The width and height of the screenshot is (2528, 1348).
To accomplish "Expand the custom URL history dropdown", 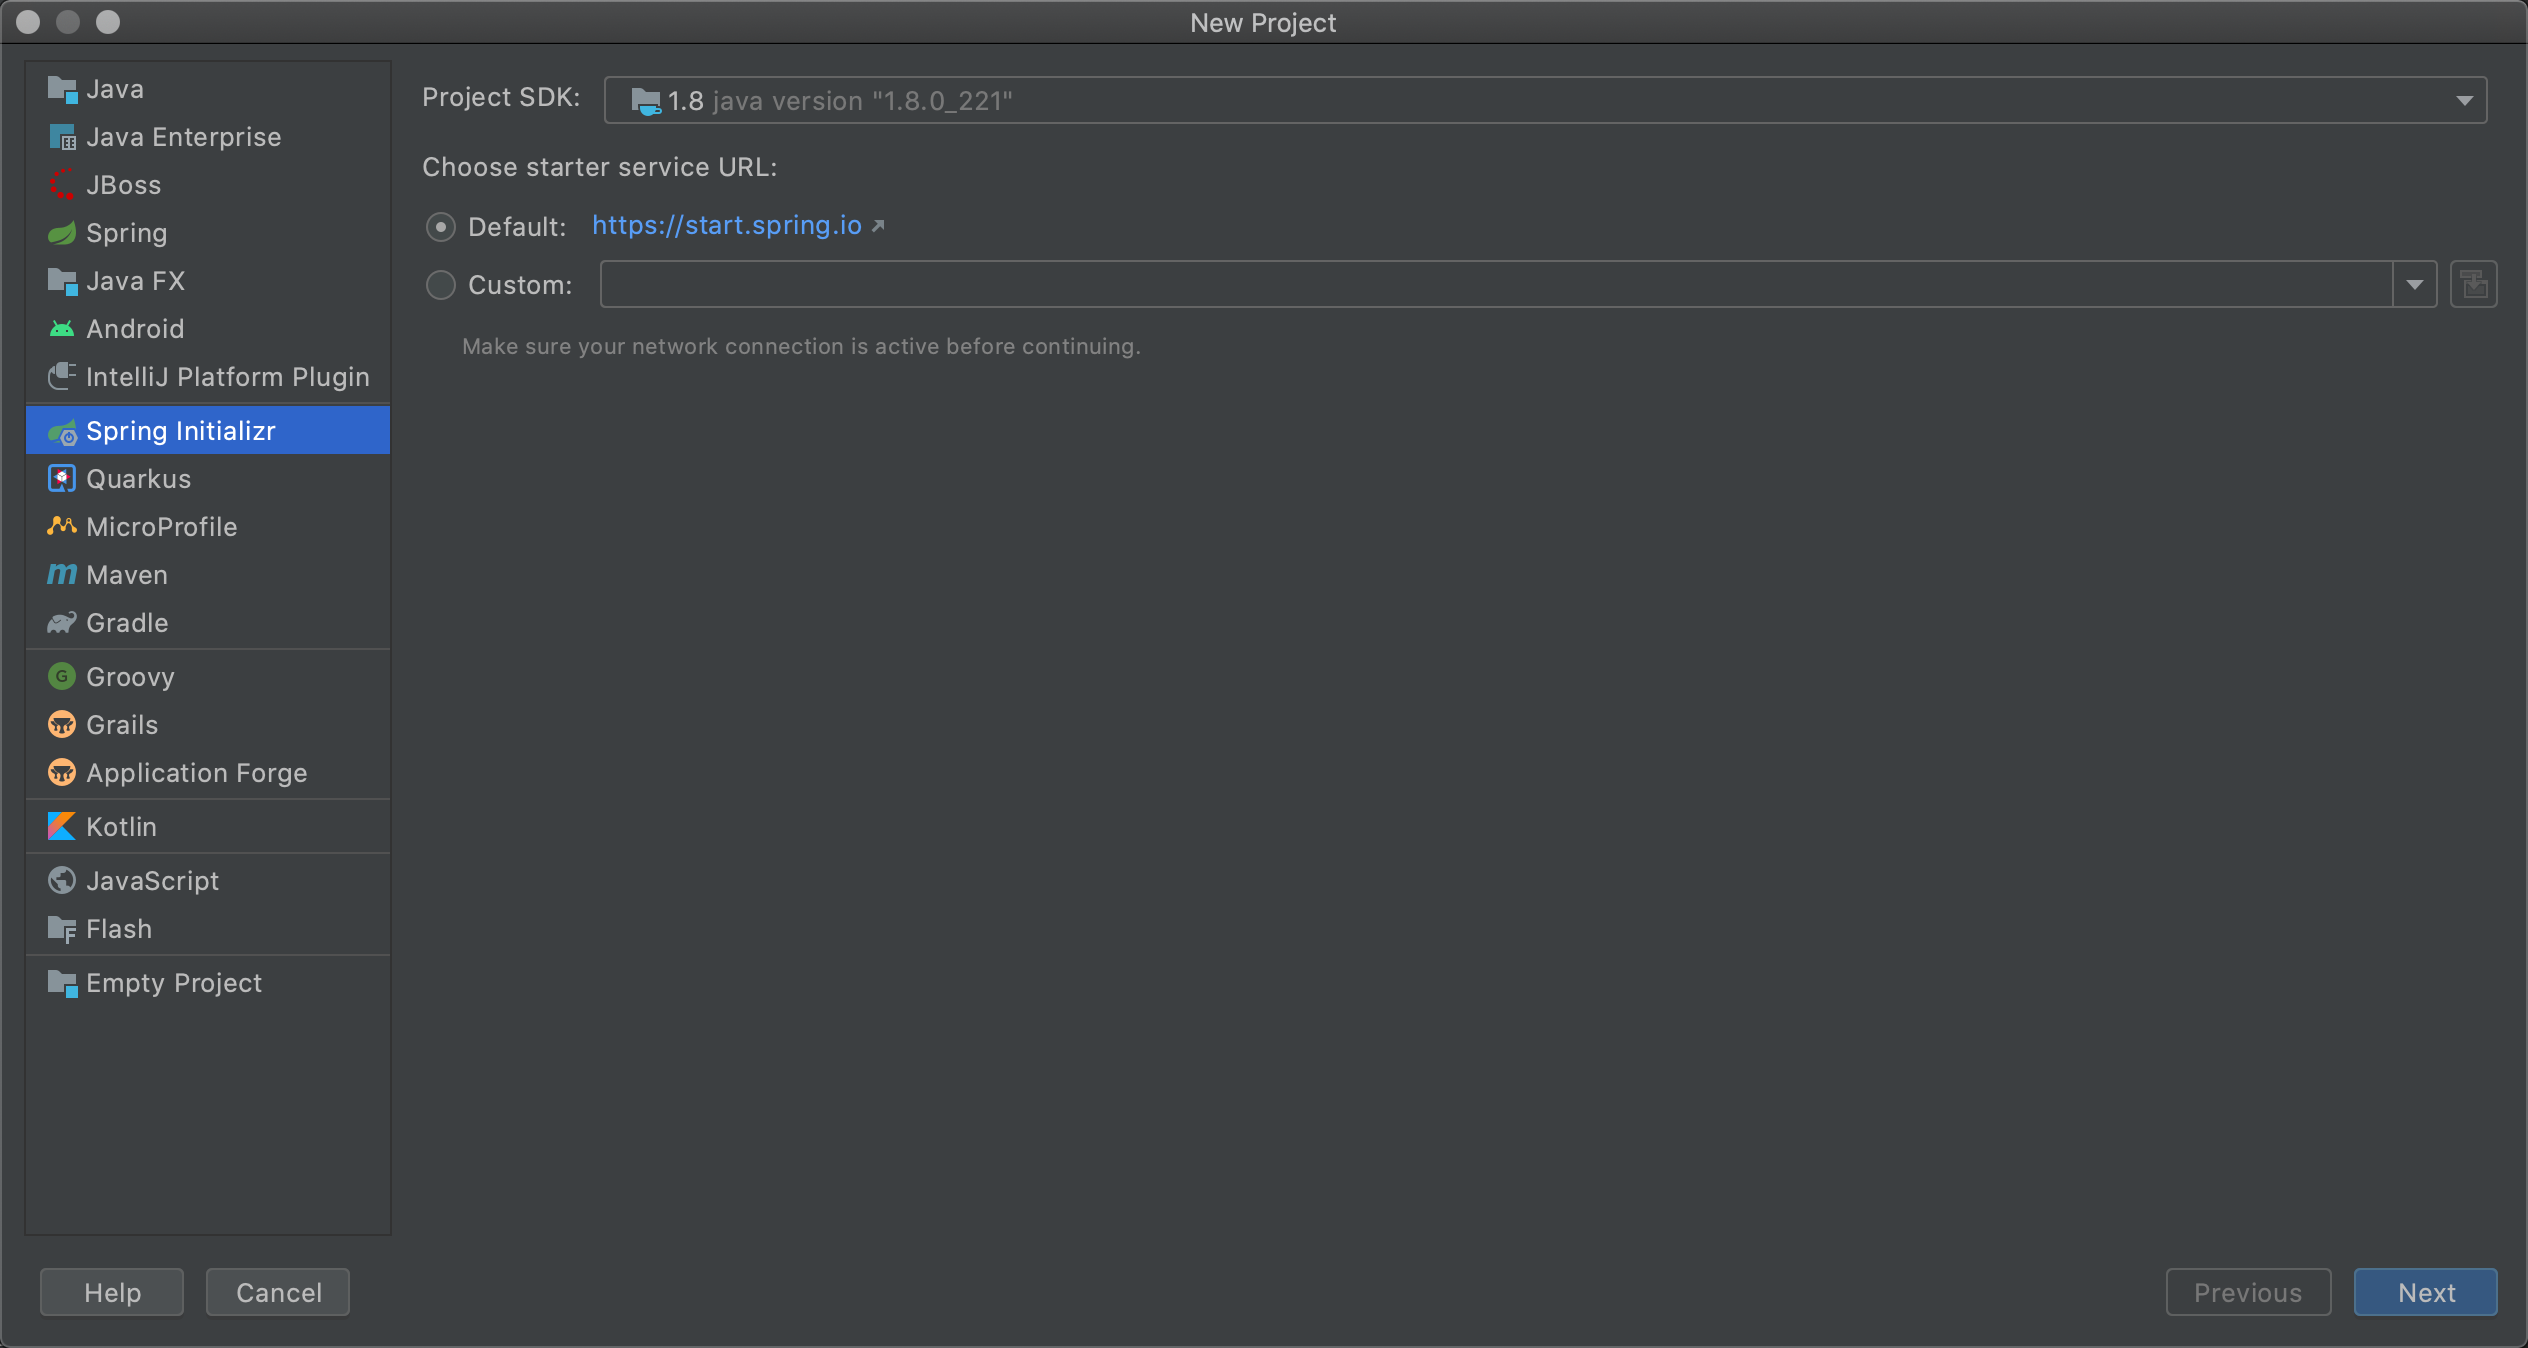I will 2415,284.
